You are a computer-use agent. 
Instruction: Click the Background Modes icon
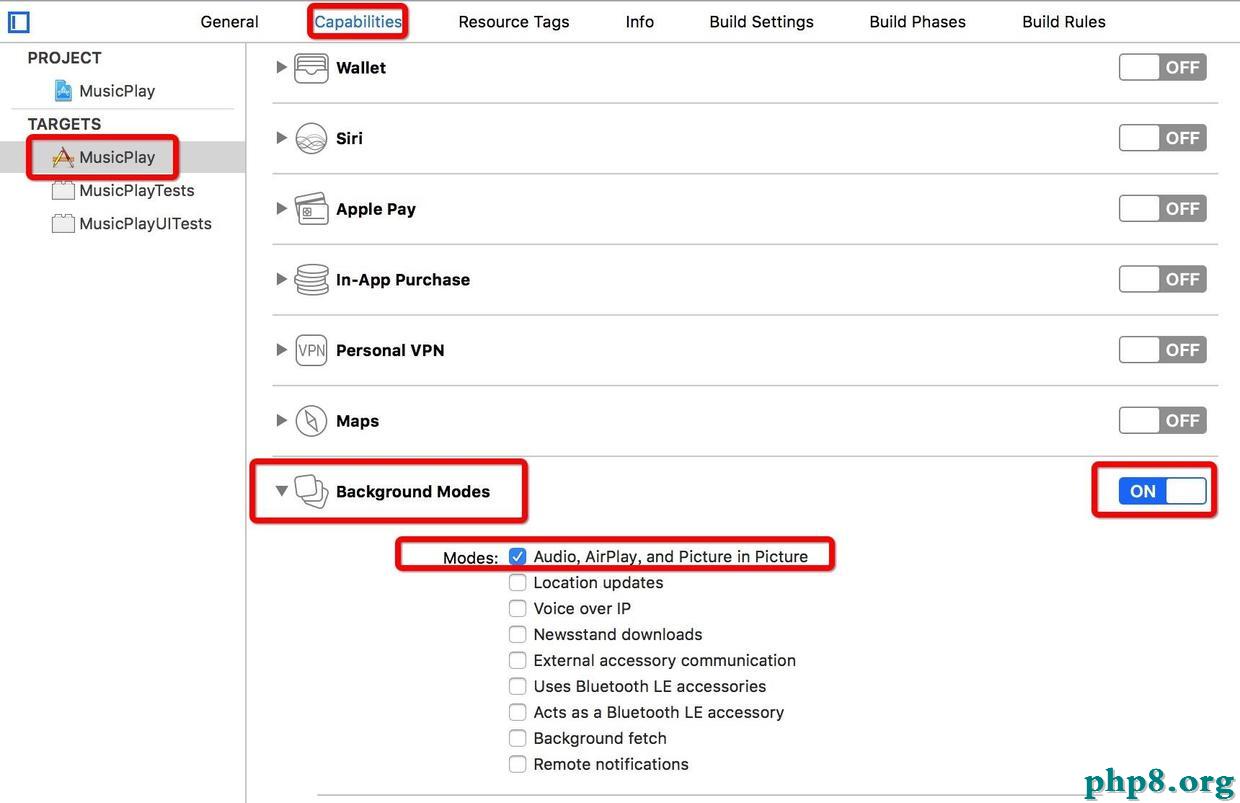[311, 491]
